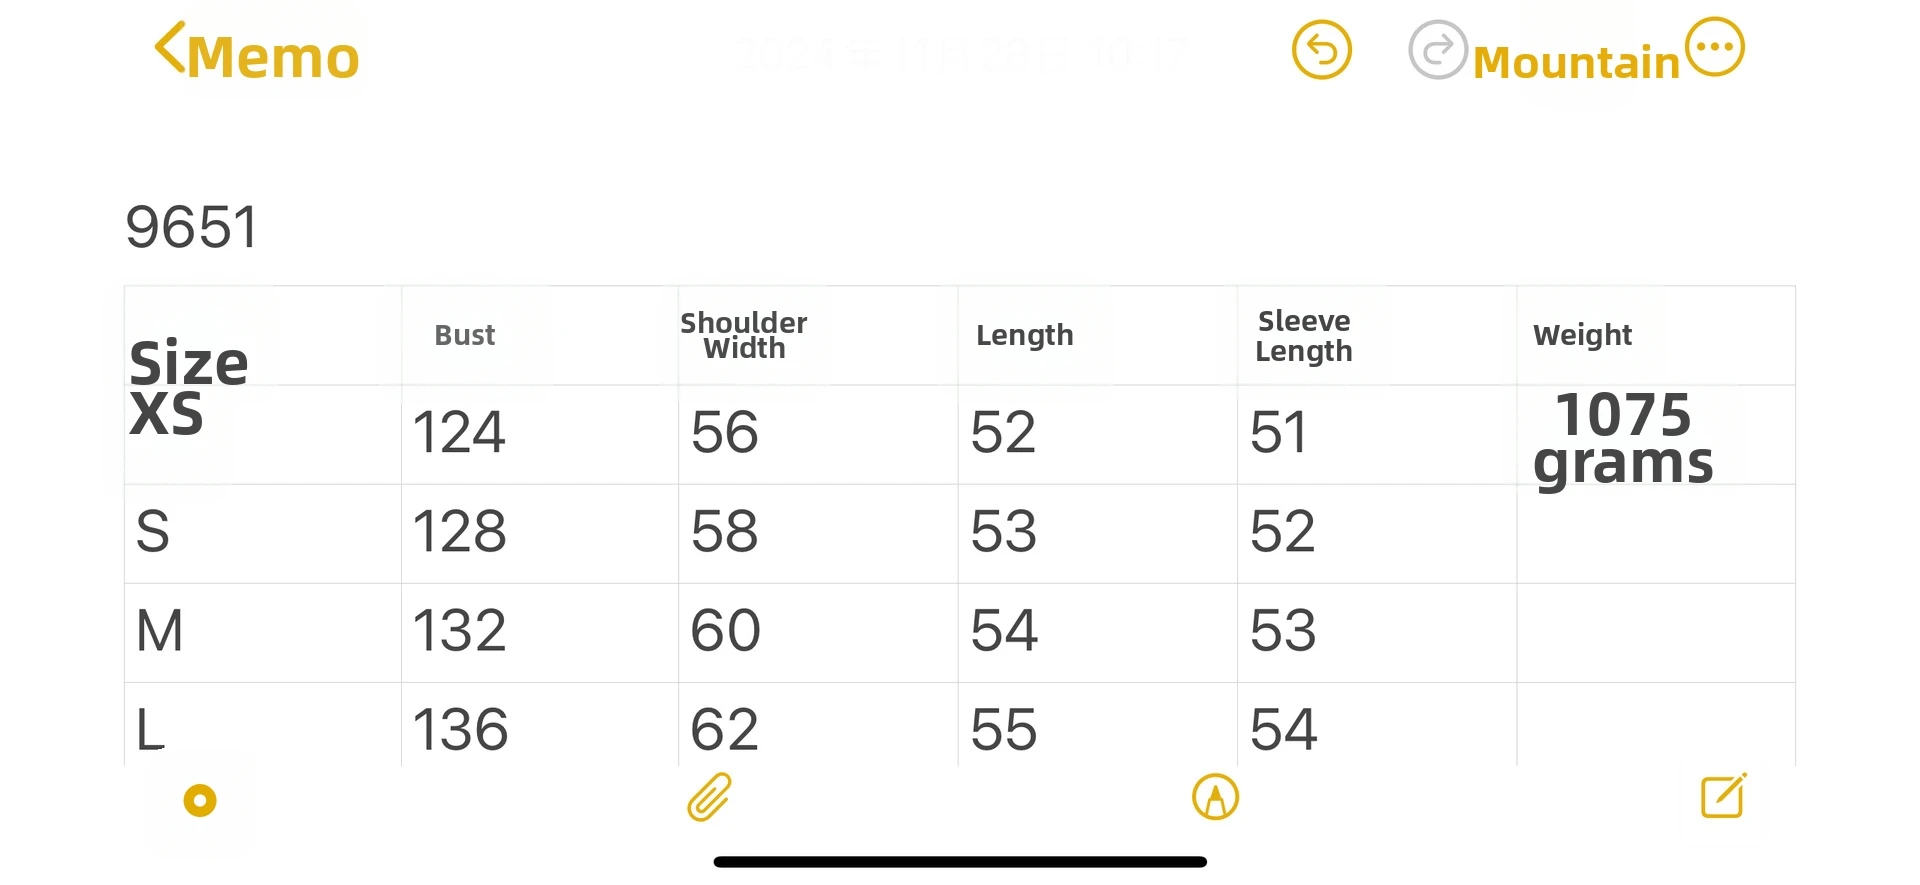Tap the redo arrow icon

[1437, 50]
